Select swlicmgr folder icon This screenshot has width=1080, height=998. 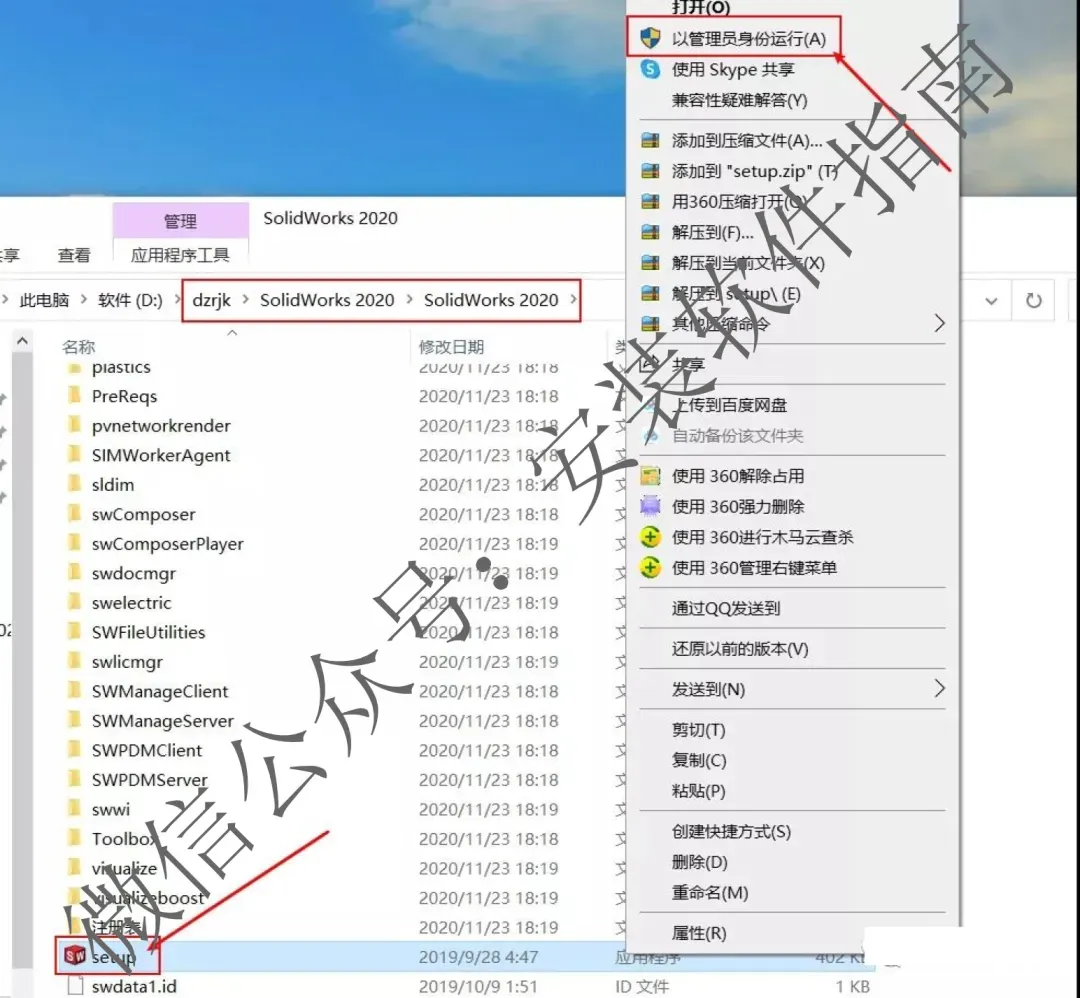73,662
